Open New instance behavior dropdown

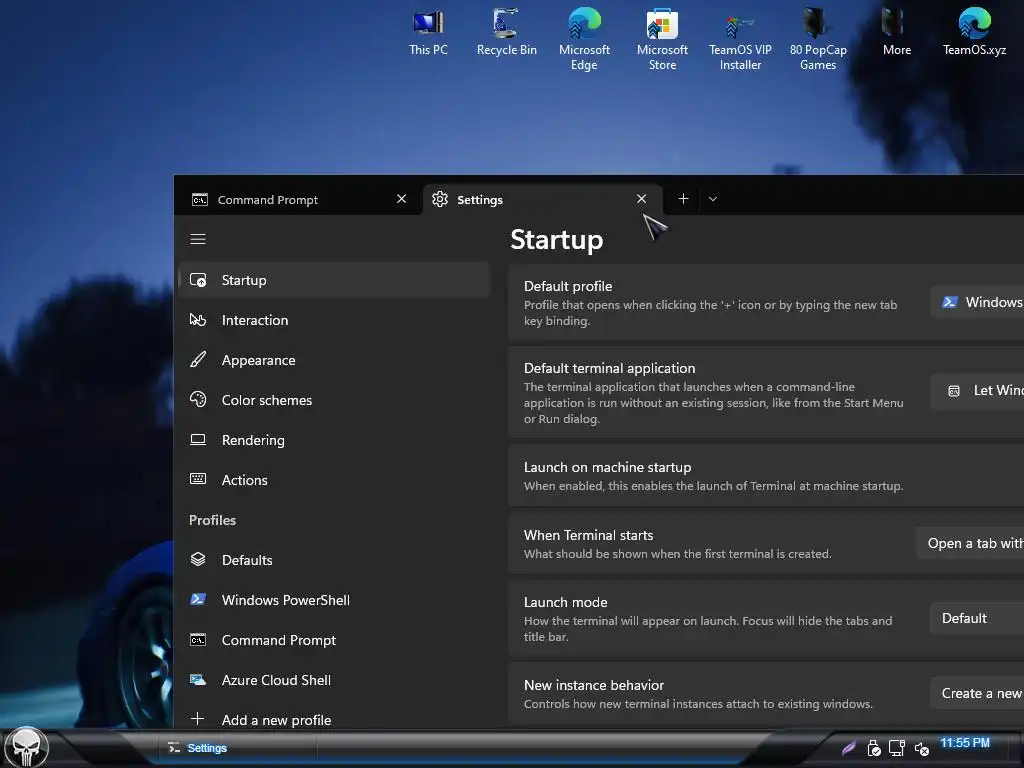[x=977, y=694]
